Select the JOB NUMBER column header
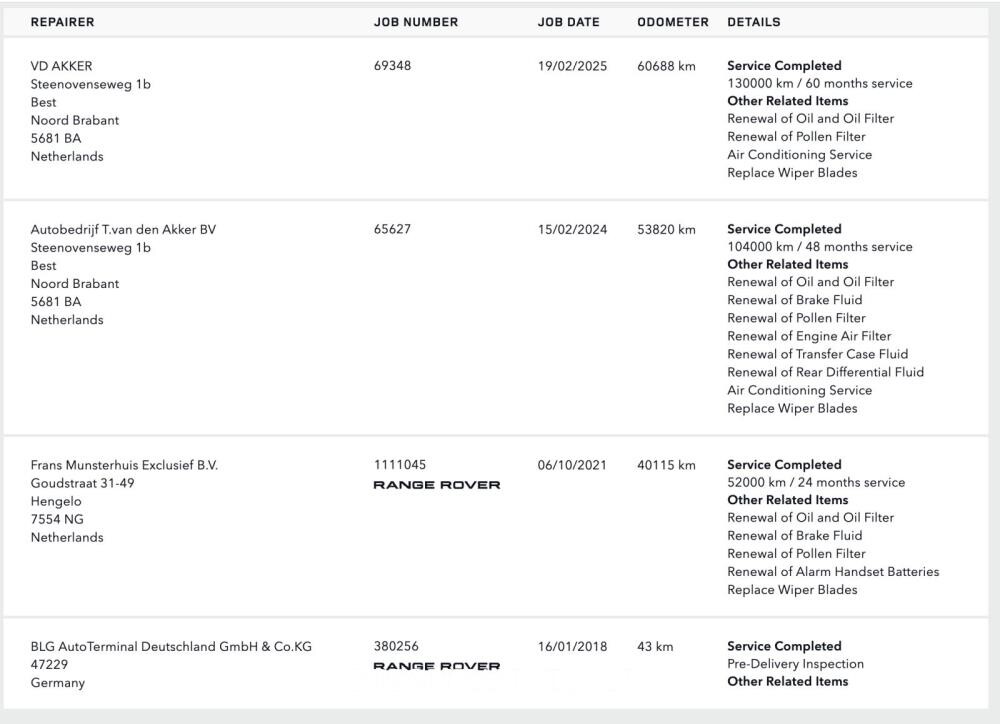Screen dimensions: 1000x724 (x=415, y=22)
